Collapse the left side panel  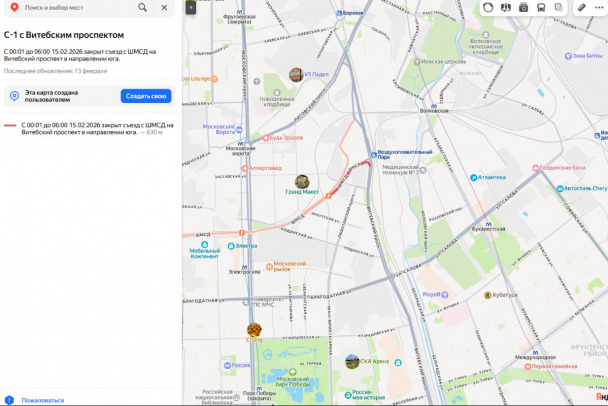click(x=191, y=7)
